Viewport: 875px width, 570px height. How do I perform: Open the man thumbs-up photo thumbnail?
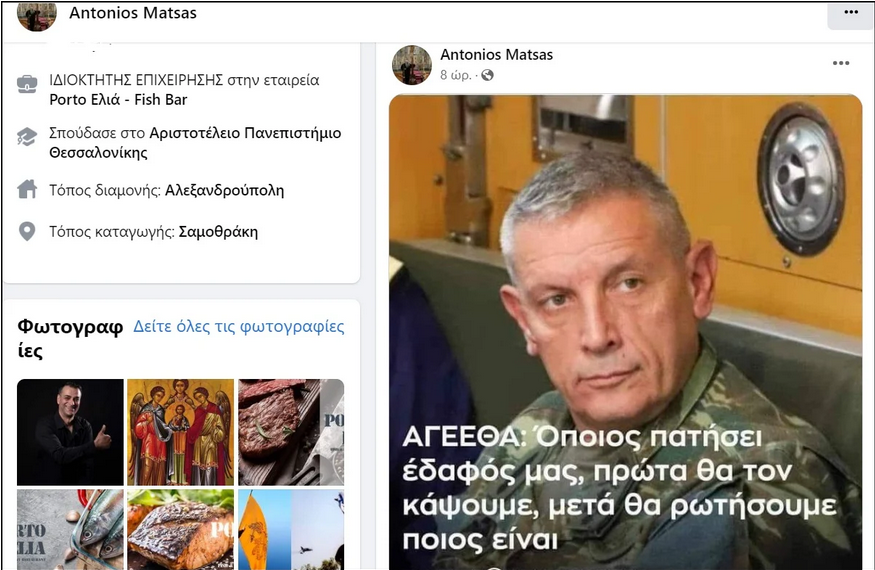tap(70, 432)
